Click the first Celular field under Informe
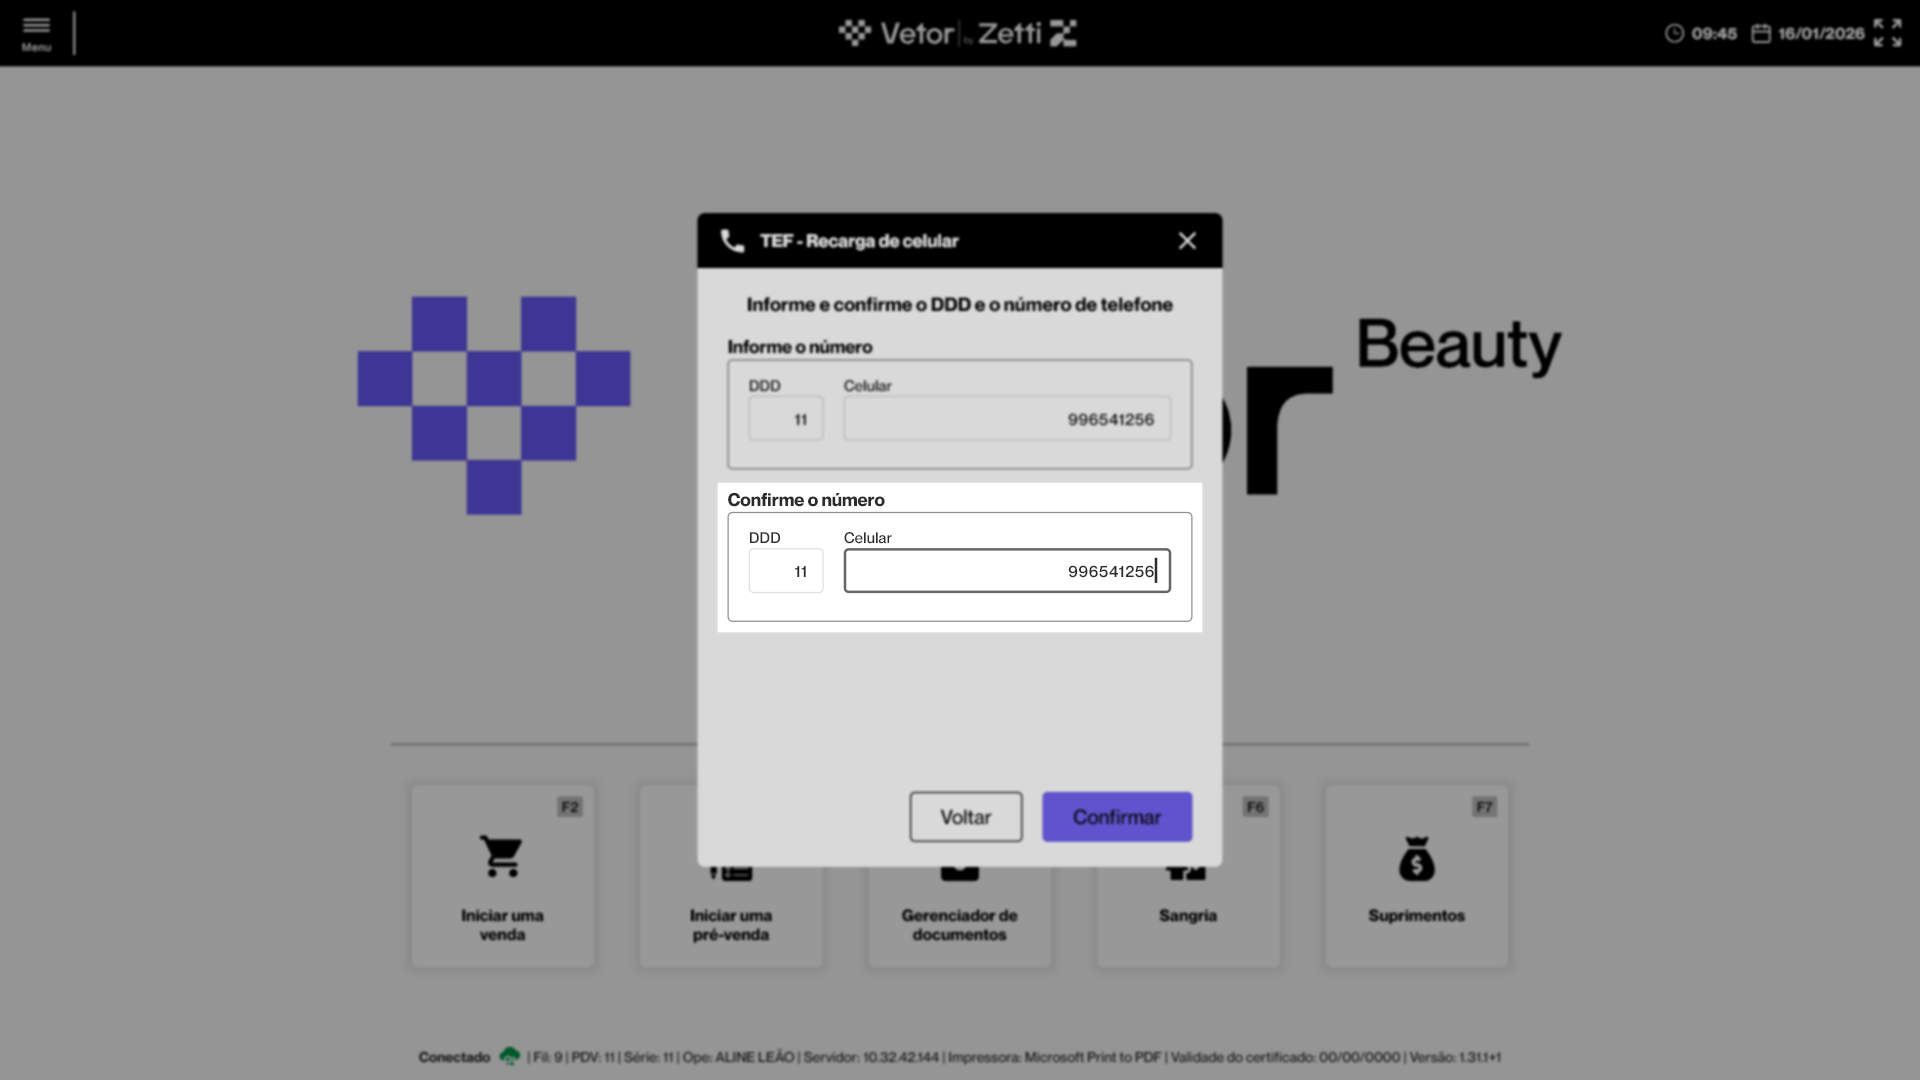This screenshot has height=1080, width=1920. [1006, 419]
